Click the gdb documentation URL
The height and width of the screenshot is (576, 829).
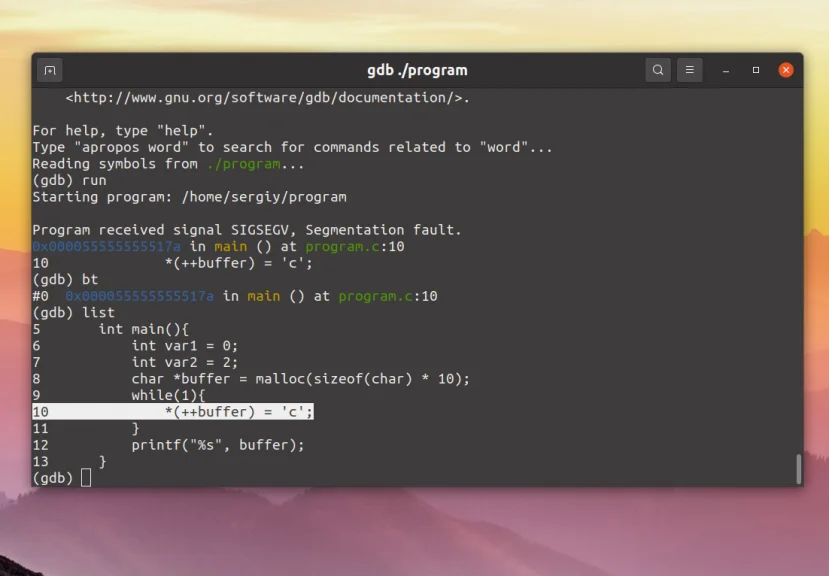pos(268,98)
